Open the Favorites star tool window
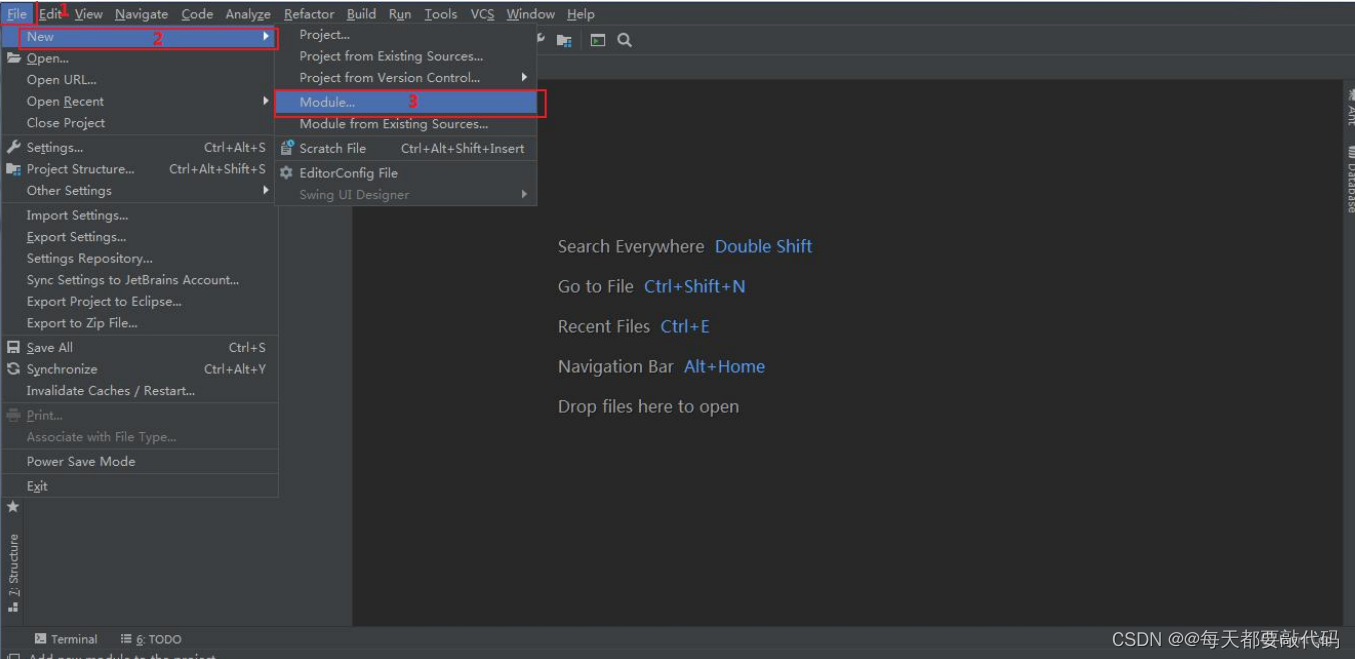1355x659 pixels. pos(13,507)
